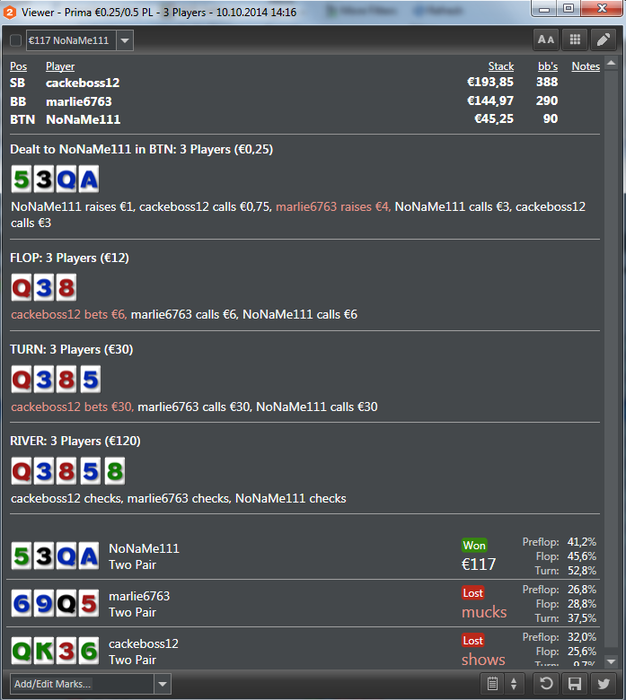The height and width of the screenshot is (700, 626).
Task: Open the grid layout view icon
Action: [575, 40]
